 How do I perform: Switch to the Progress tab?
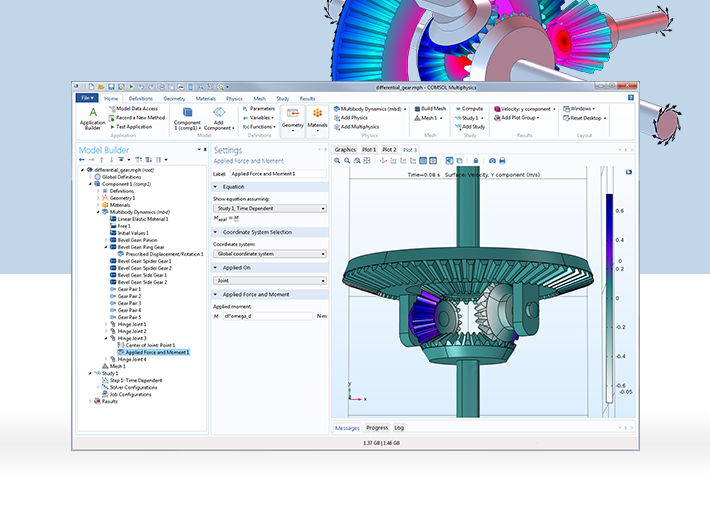(x=377, y=428)
